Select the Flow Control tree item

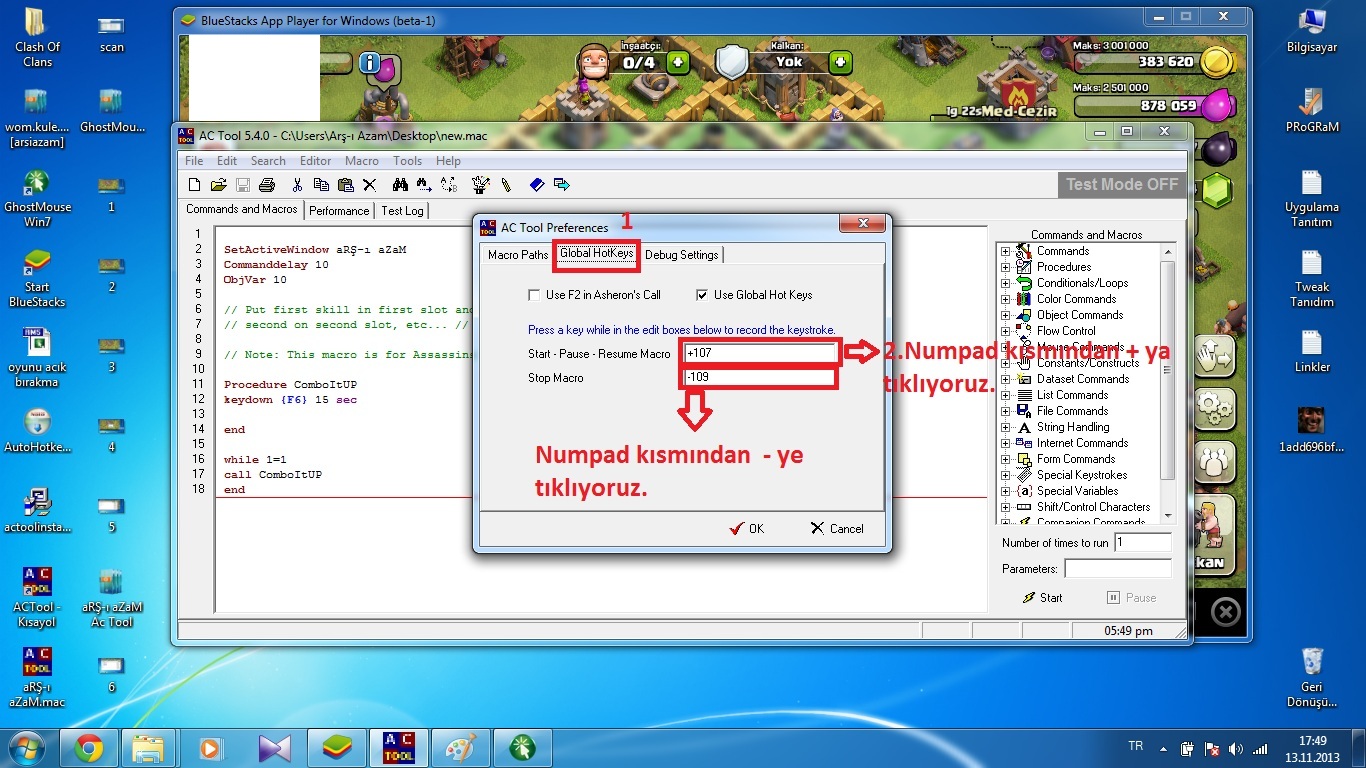click(x=1066, y=331)
